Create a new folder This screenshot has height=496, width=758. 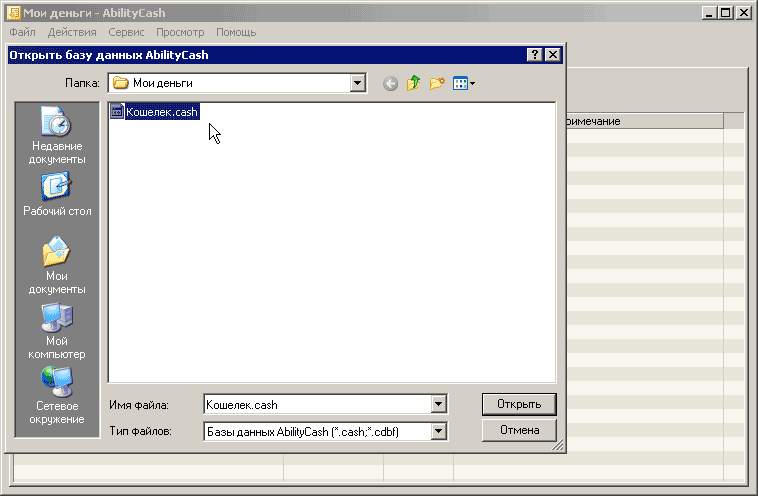[x=437, y=84]
